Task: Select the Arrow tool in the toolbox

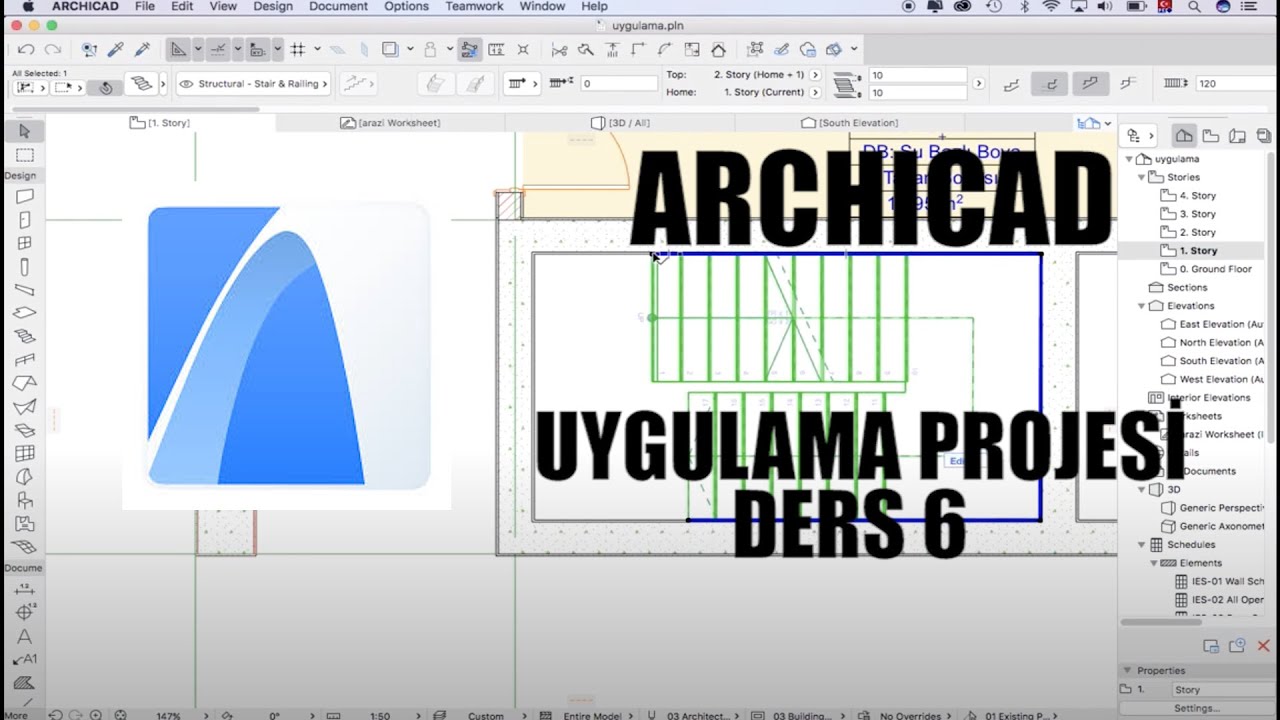Action: click(x=25, y=131)
